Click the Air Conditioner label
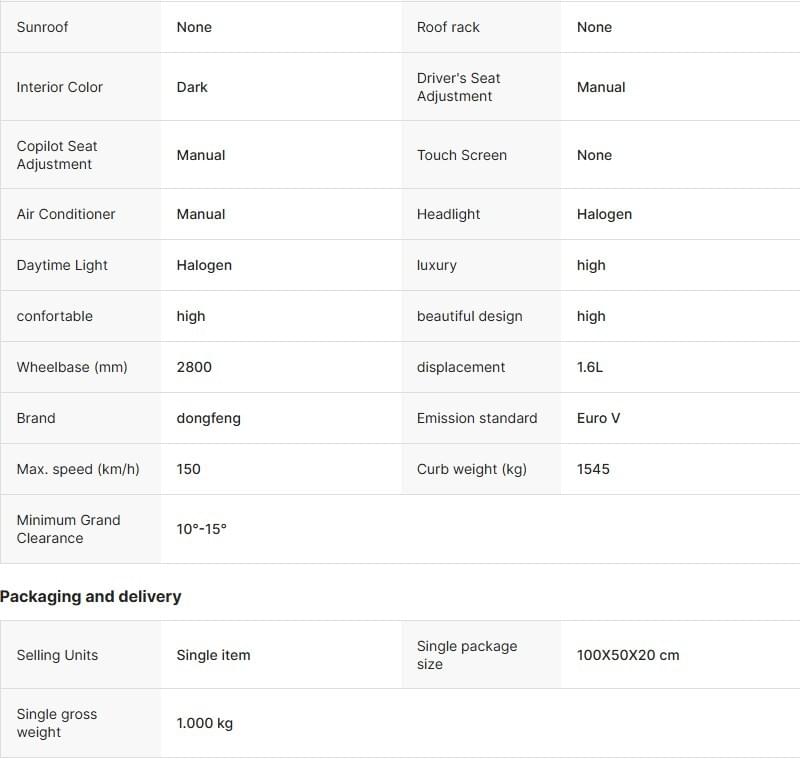The width and height of the screenshot is (800, 759). (x=66, y=214)
